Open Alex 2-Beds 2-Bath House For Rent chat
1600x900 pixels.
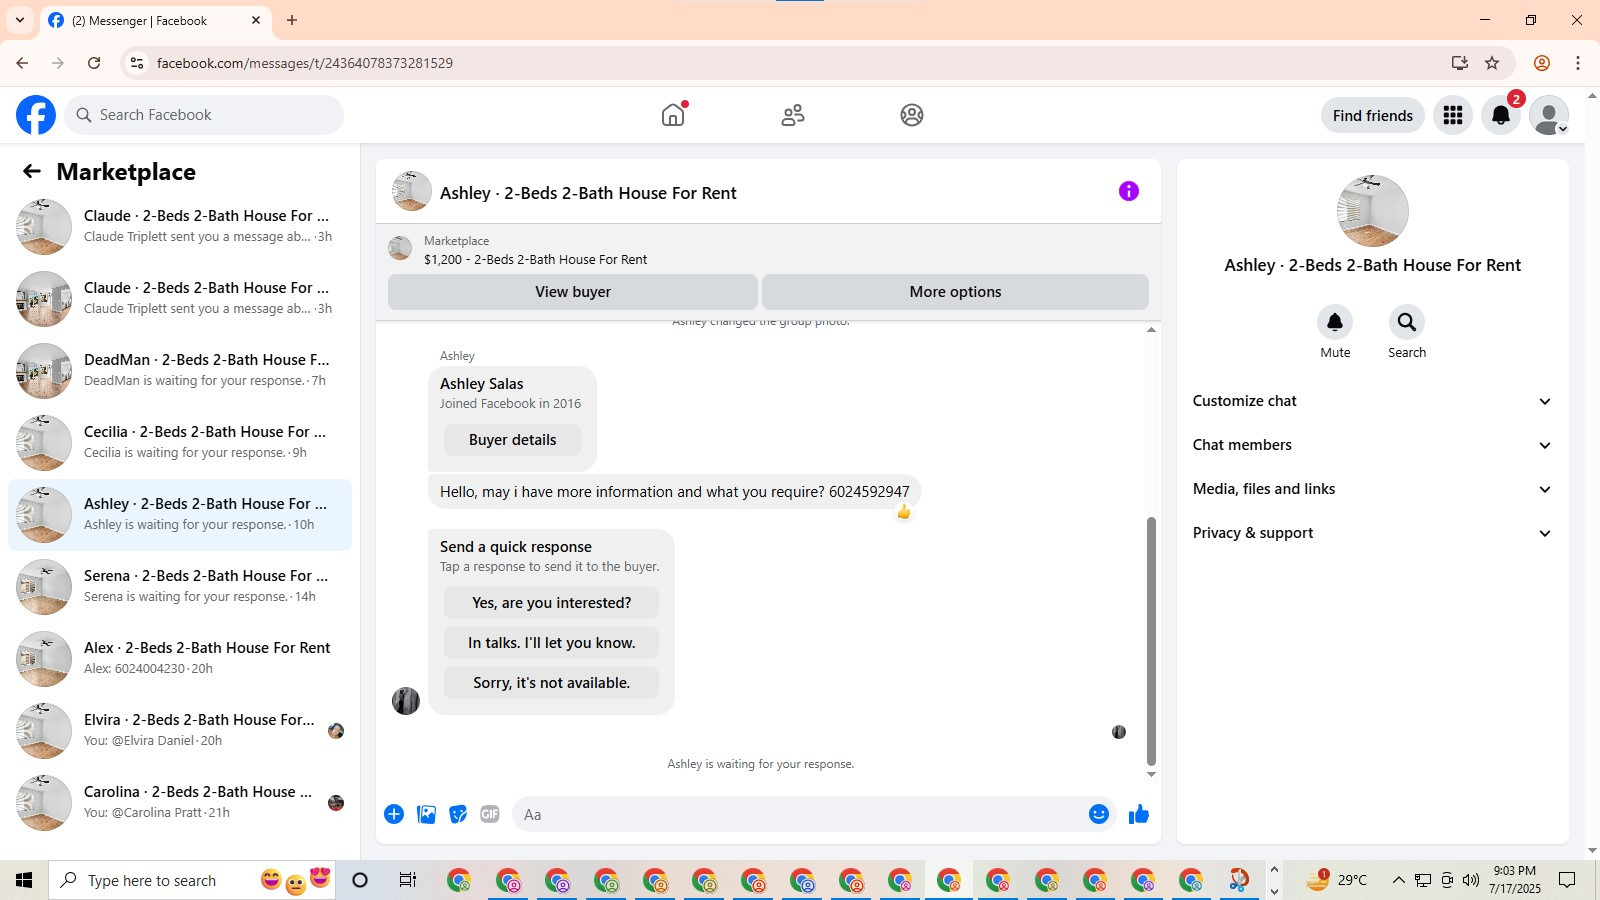coord(180,659)
